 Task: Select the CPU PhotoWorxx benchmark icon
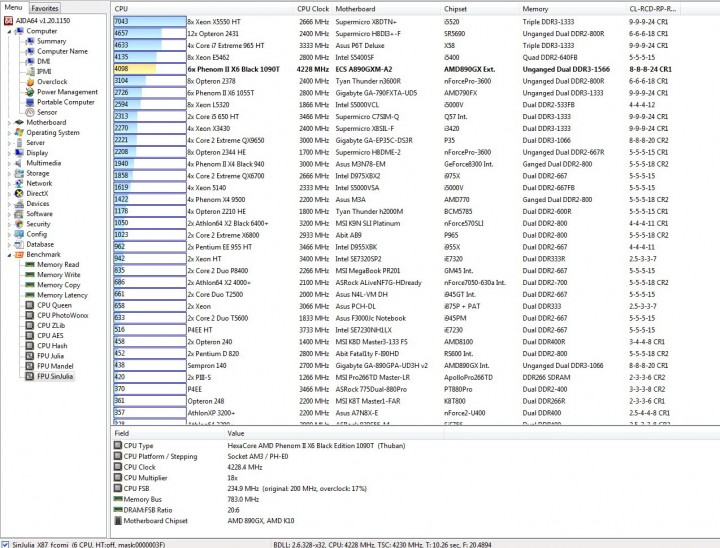pos(30,315)
